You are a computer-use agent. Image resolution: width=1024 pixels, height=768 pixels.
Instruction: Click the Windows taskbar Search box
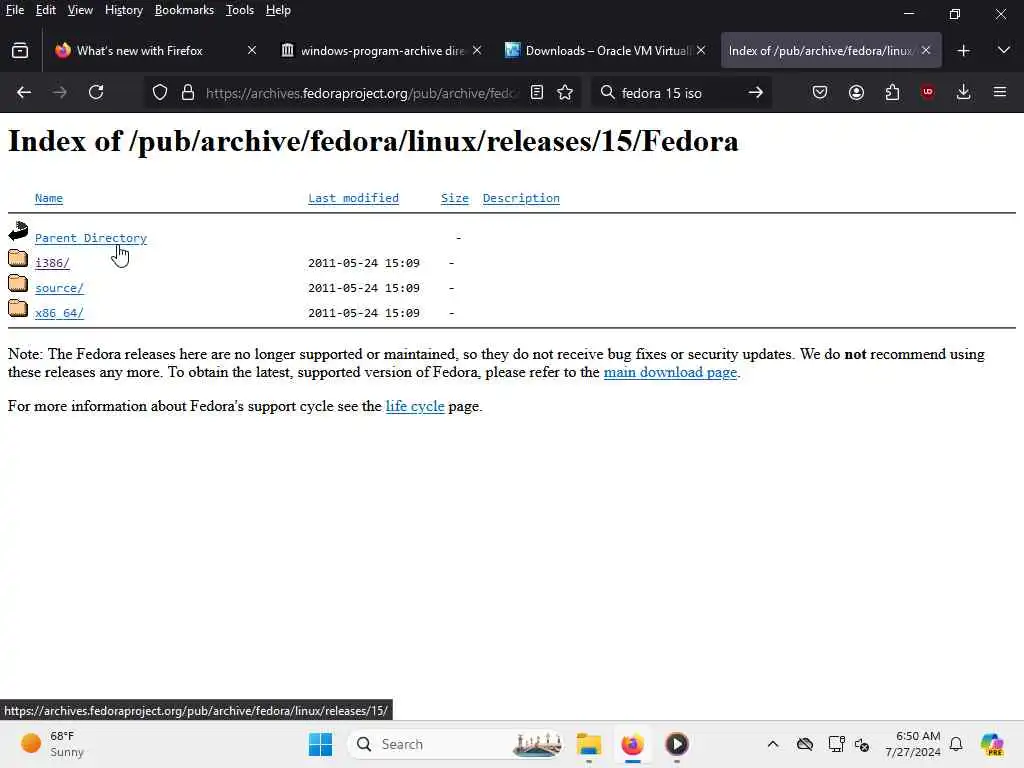(x=457, y=744)
